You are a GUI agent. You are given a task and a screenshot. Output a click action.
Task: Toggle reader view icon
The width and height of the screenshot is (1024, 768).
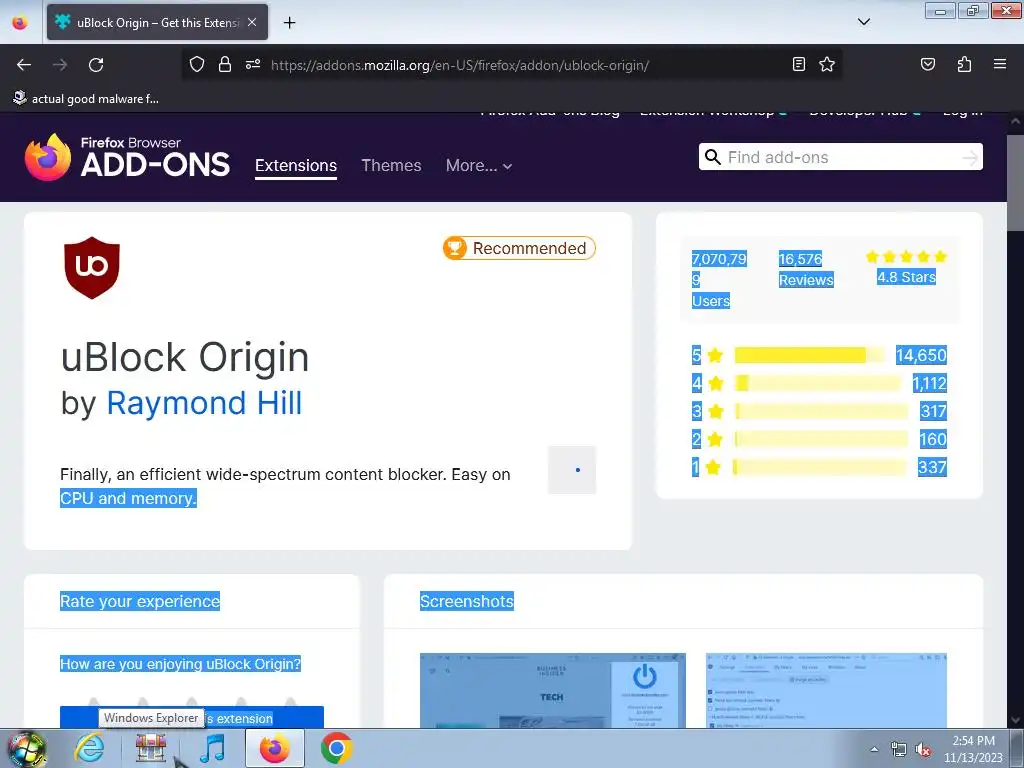pyautogui.click(x=799, y=64)
